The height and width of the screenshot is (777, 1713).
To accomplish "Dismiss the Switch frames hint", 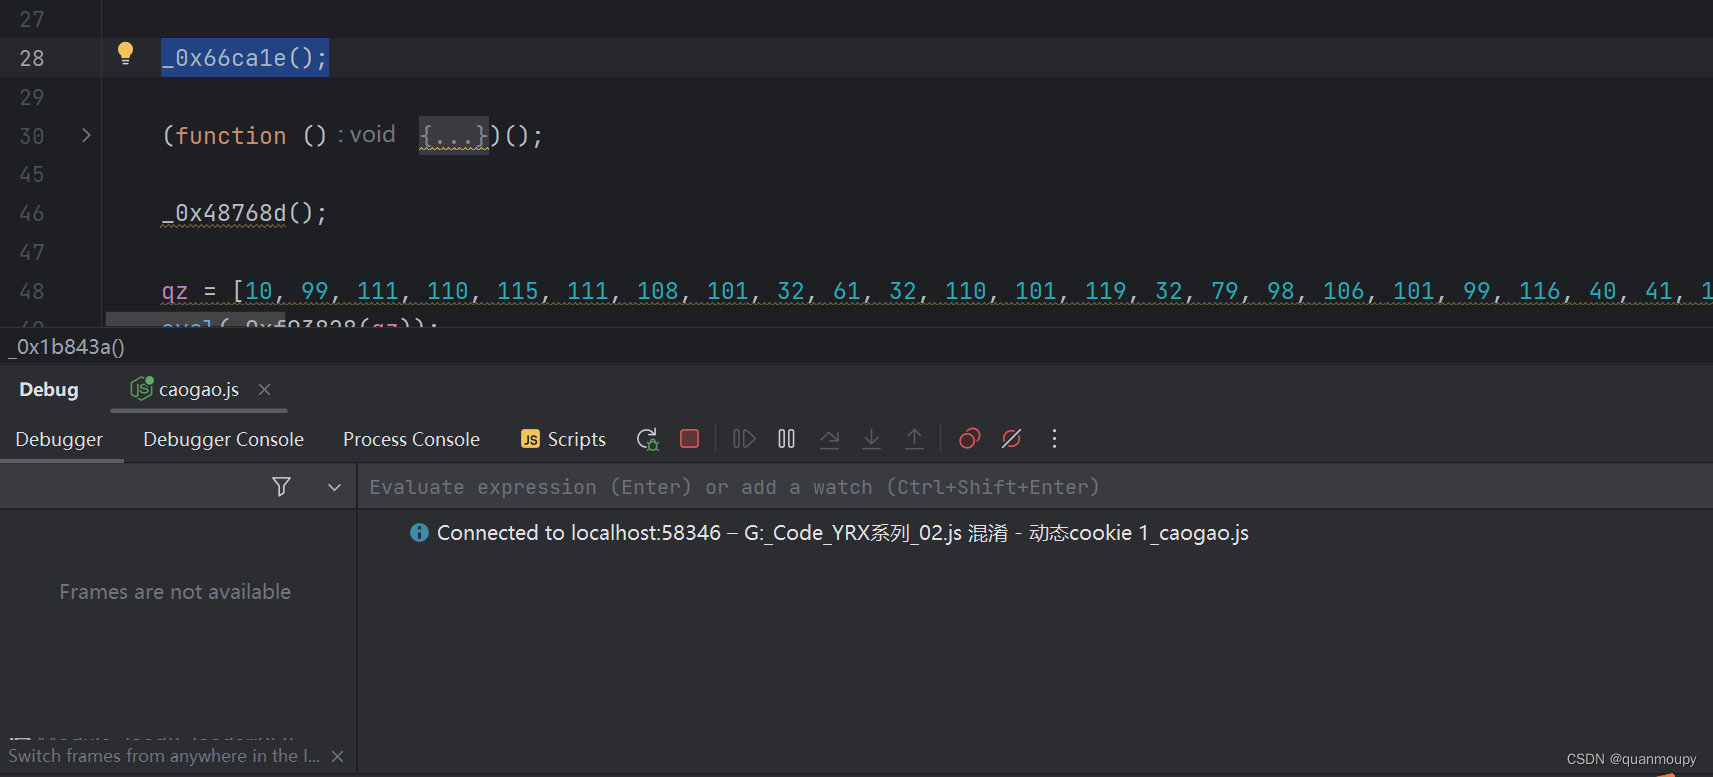I will pos(338,757).
